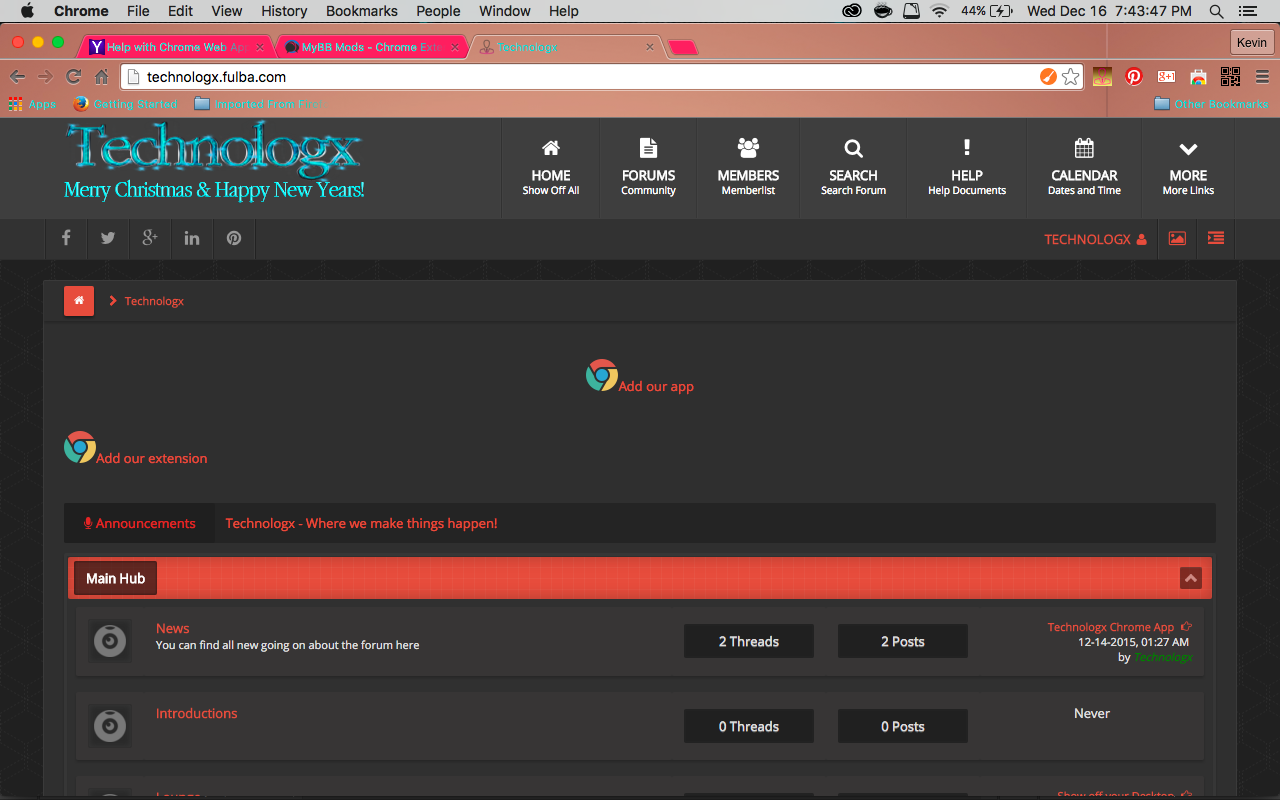Click the orange broom icon in address bar
1280x800 pixels.
[x=1048, y=77]
